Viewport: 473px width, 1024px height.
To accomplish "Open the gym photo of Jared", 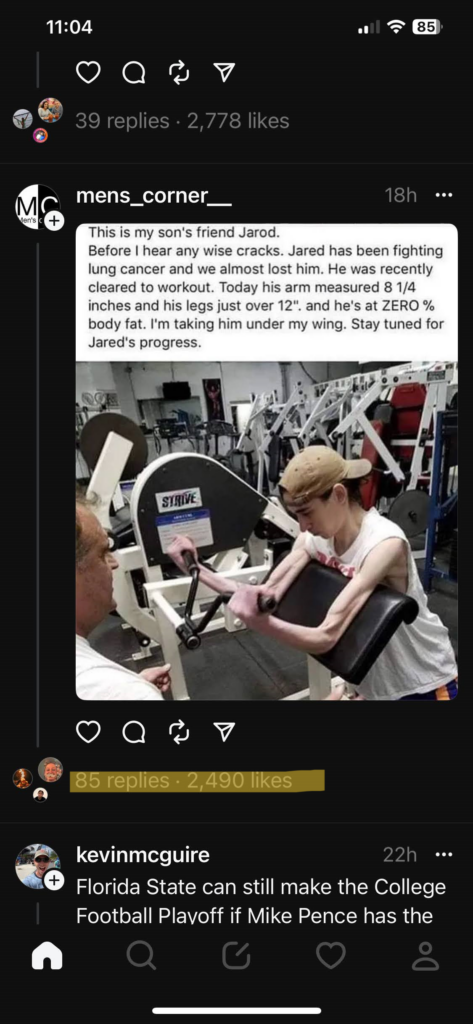I will pos(267,530).
